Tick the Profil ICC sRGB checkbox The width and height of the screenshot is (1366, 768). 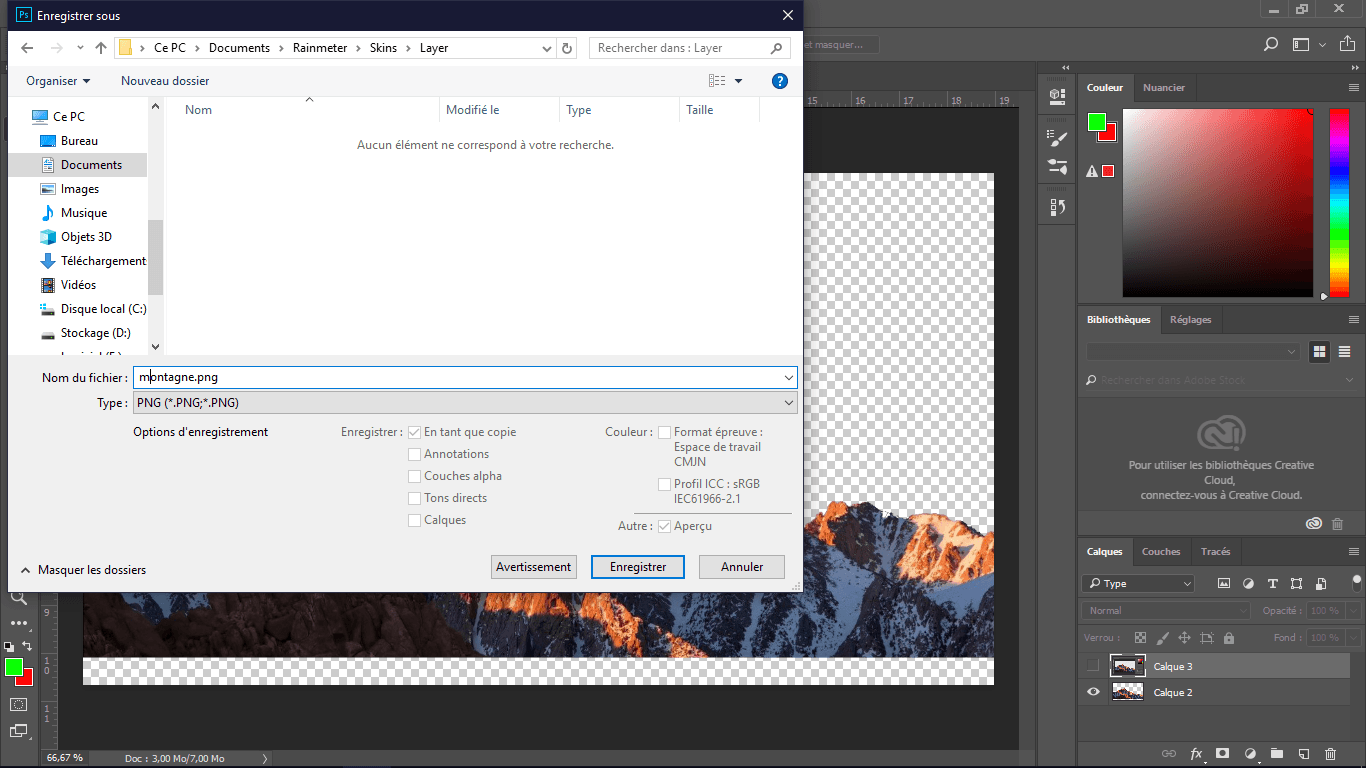(665, 484)
